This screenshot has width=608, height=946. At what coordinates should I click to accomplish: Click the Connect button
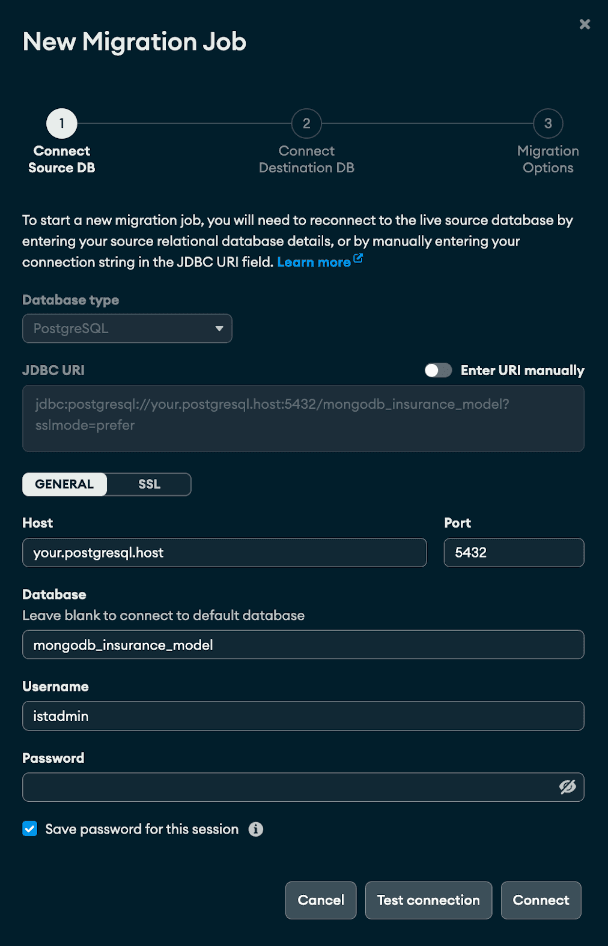pyautogui.click(x=541, y=900)
